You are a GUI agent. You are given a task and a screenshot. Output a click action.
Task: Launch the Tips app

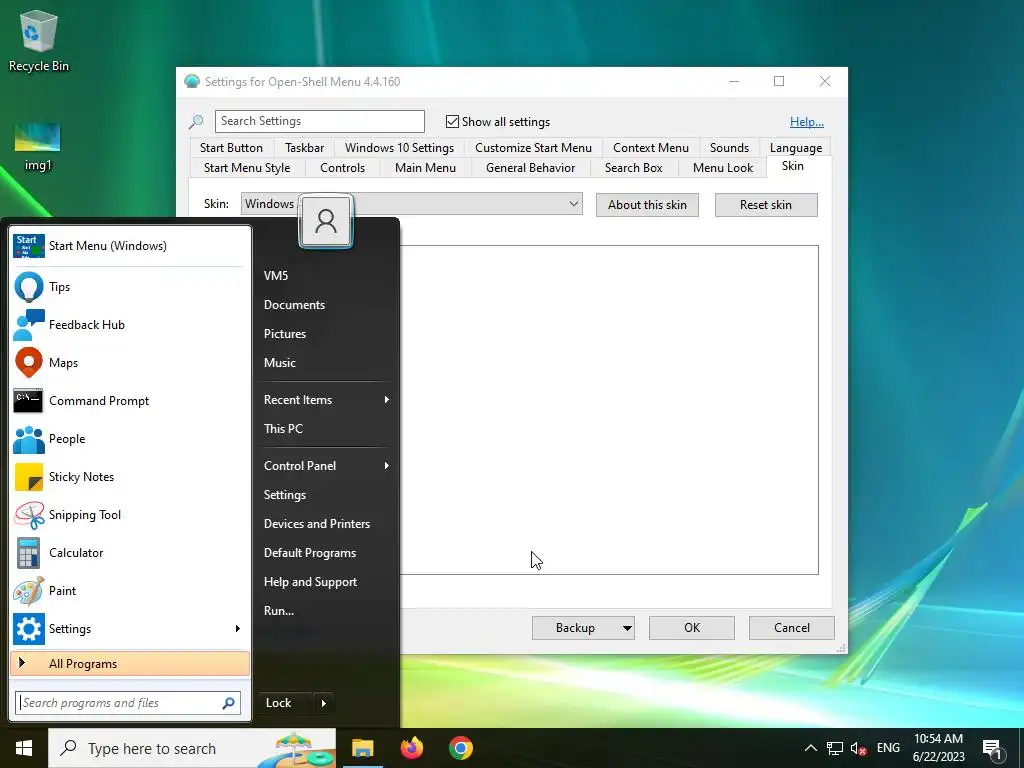coord(130,287)
